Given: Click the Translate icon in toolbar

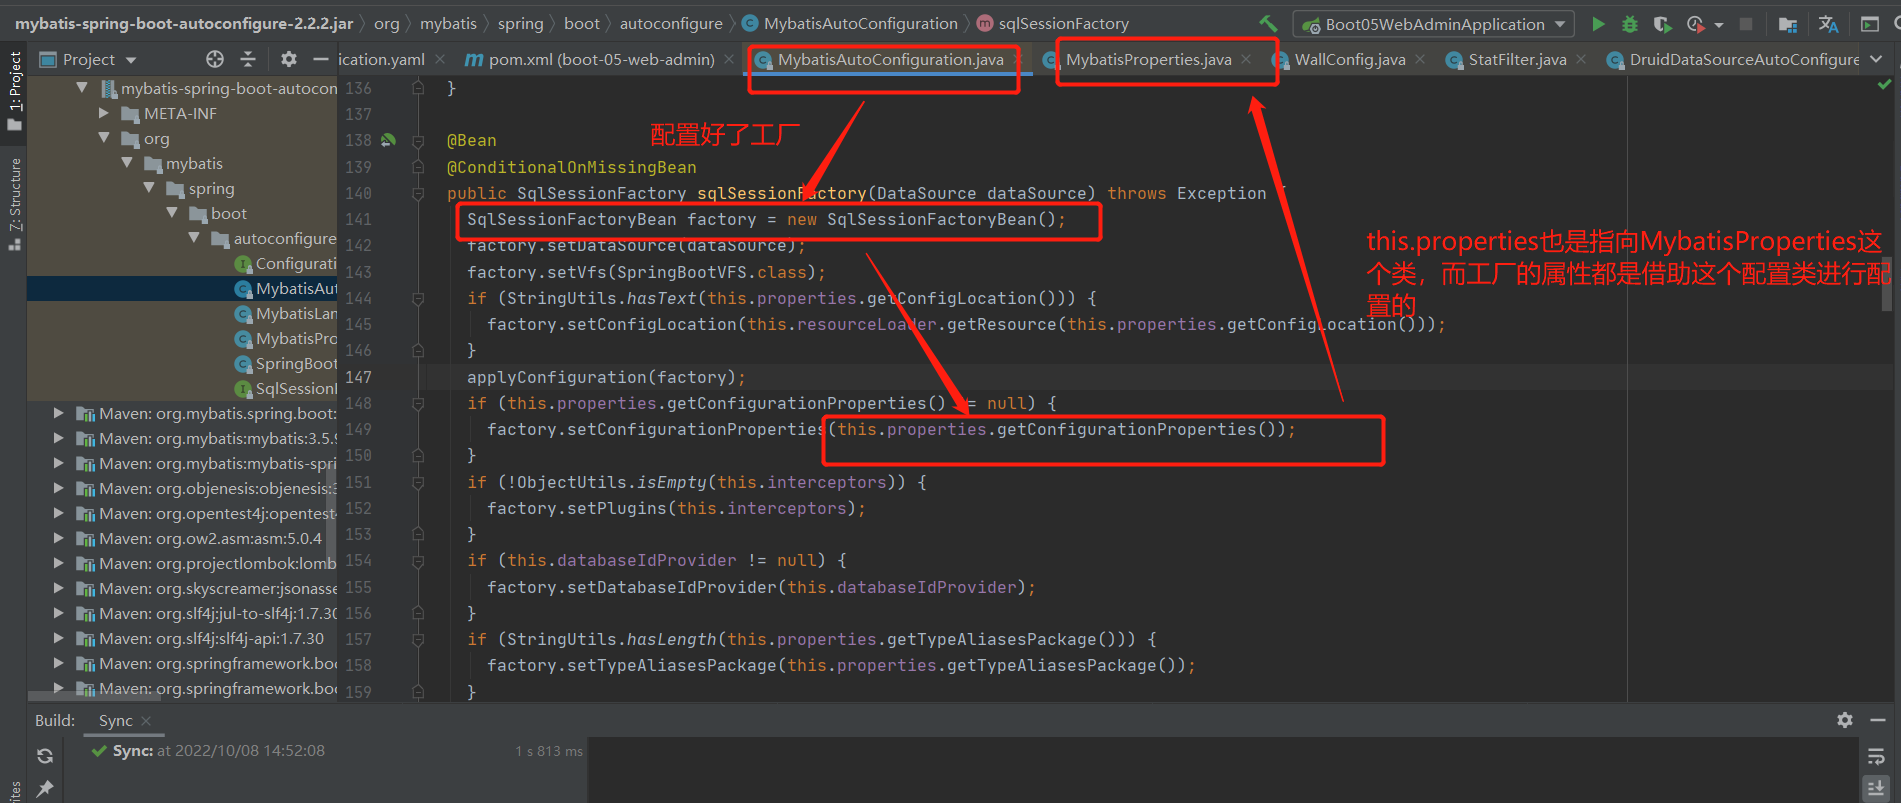Looking at the screenshot, I should point(1828,24).
